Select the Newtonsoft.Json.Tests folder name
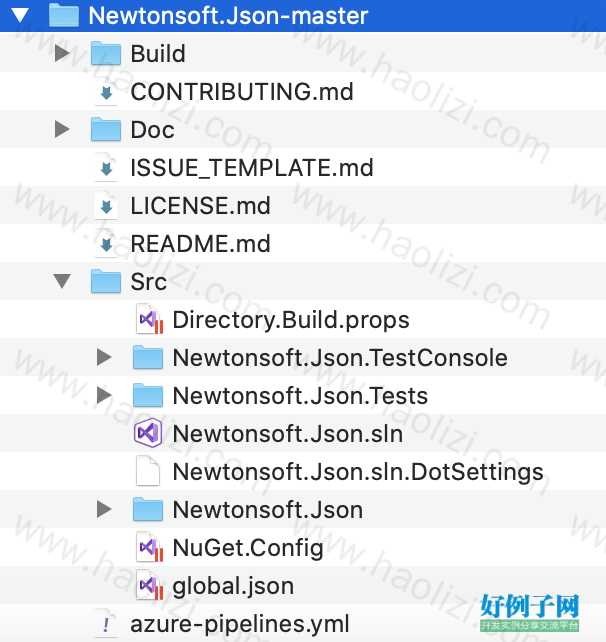 [x=300, y=396]
